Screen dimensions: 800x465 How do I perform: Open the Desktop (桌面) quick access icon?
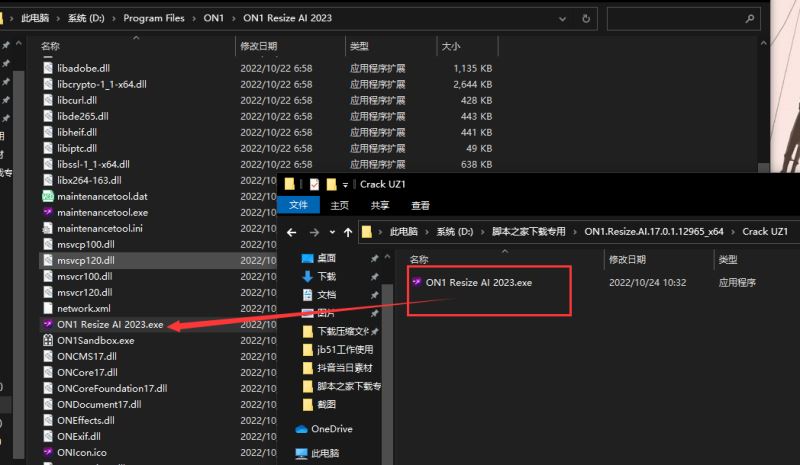[308, 258]
